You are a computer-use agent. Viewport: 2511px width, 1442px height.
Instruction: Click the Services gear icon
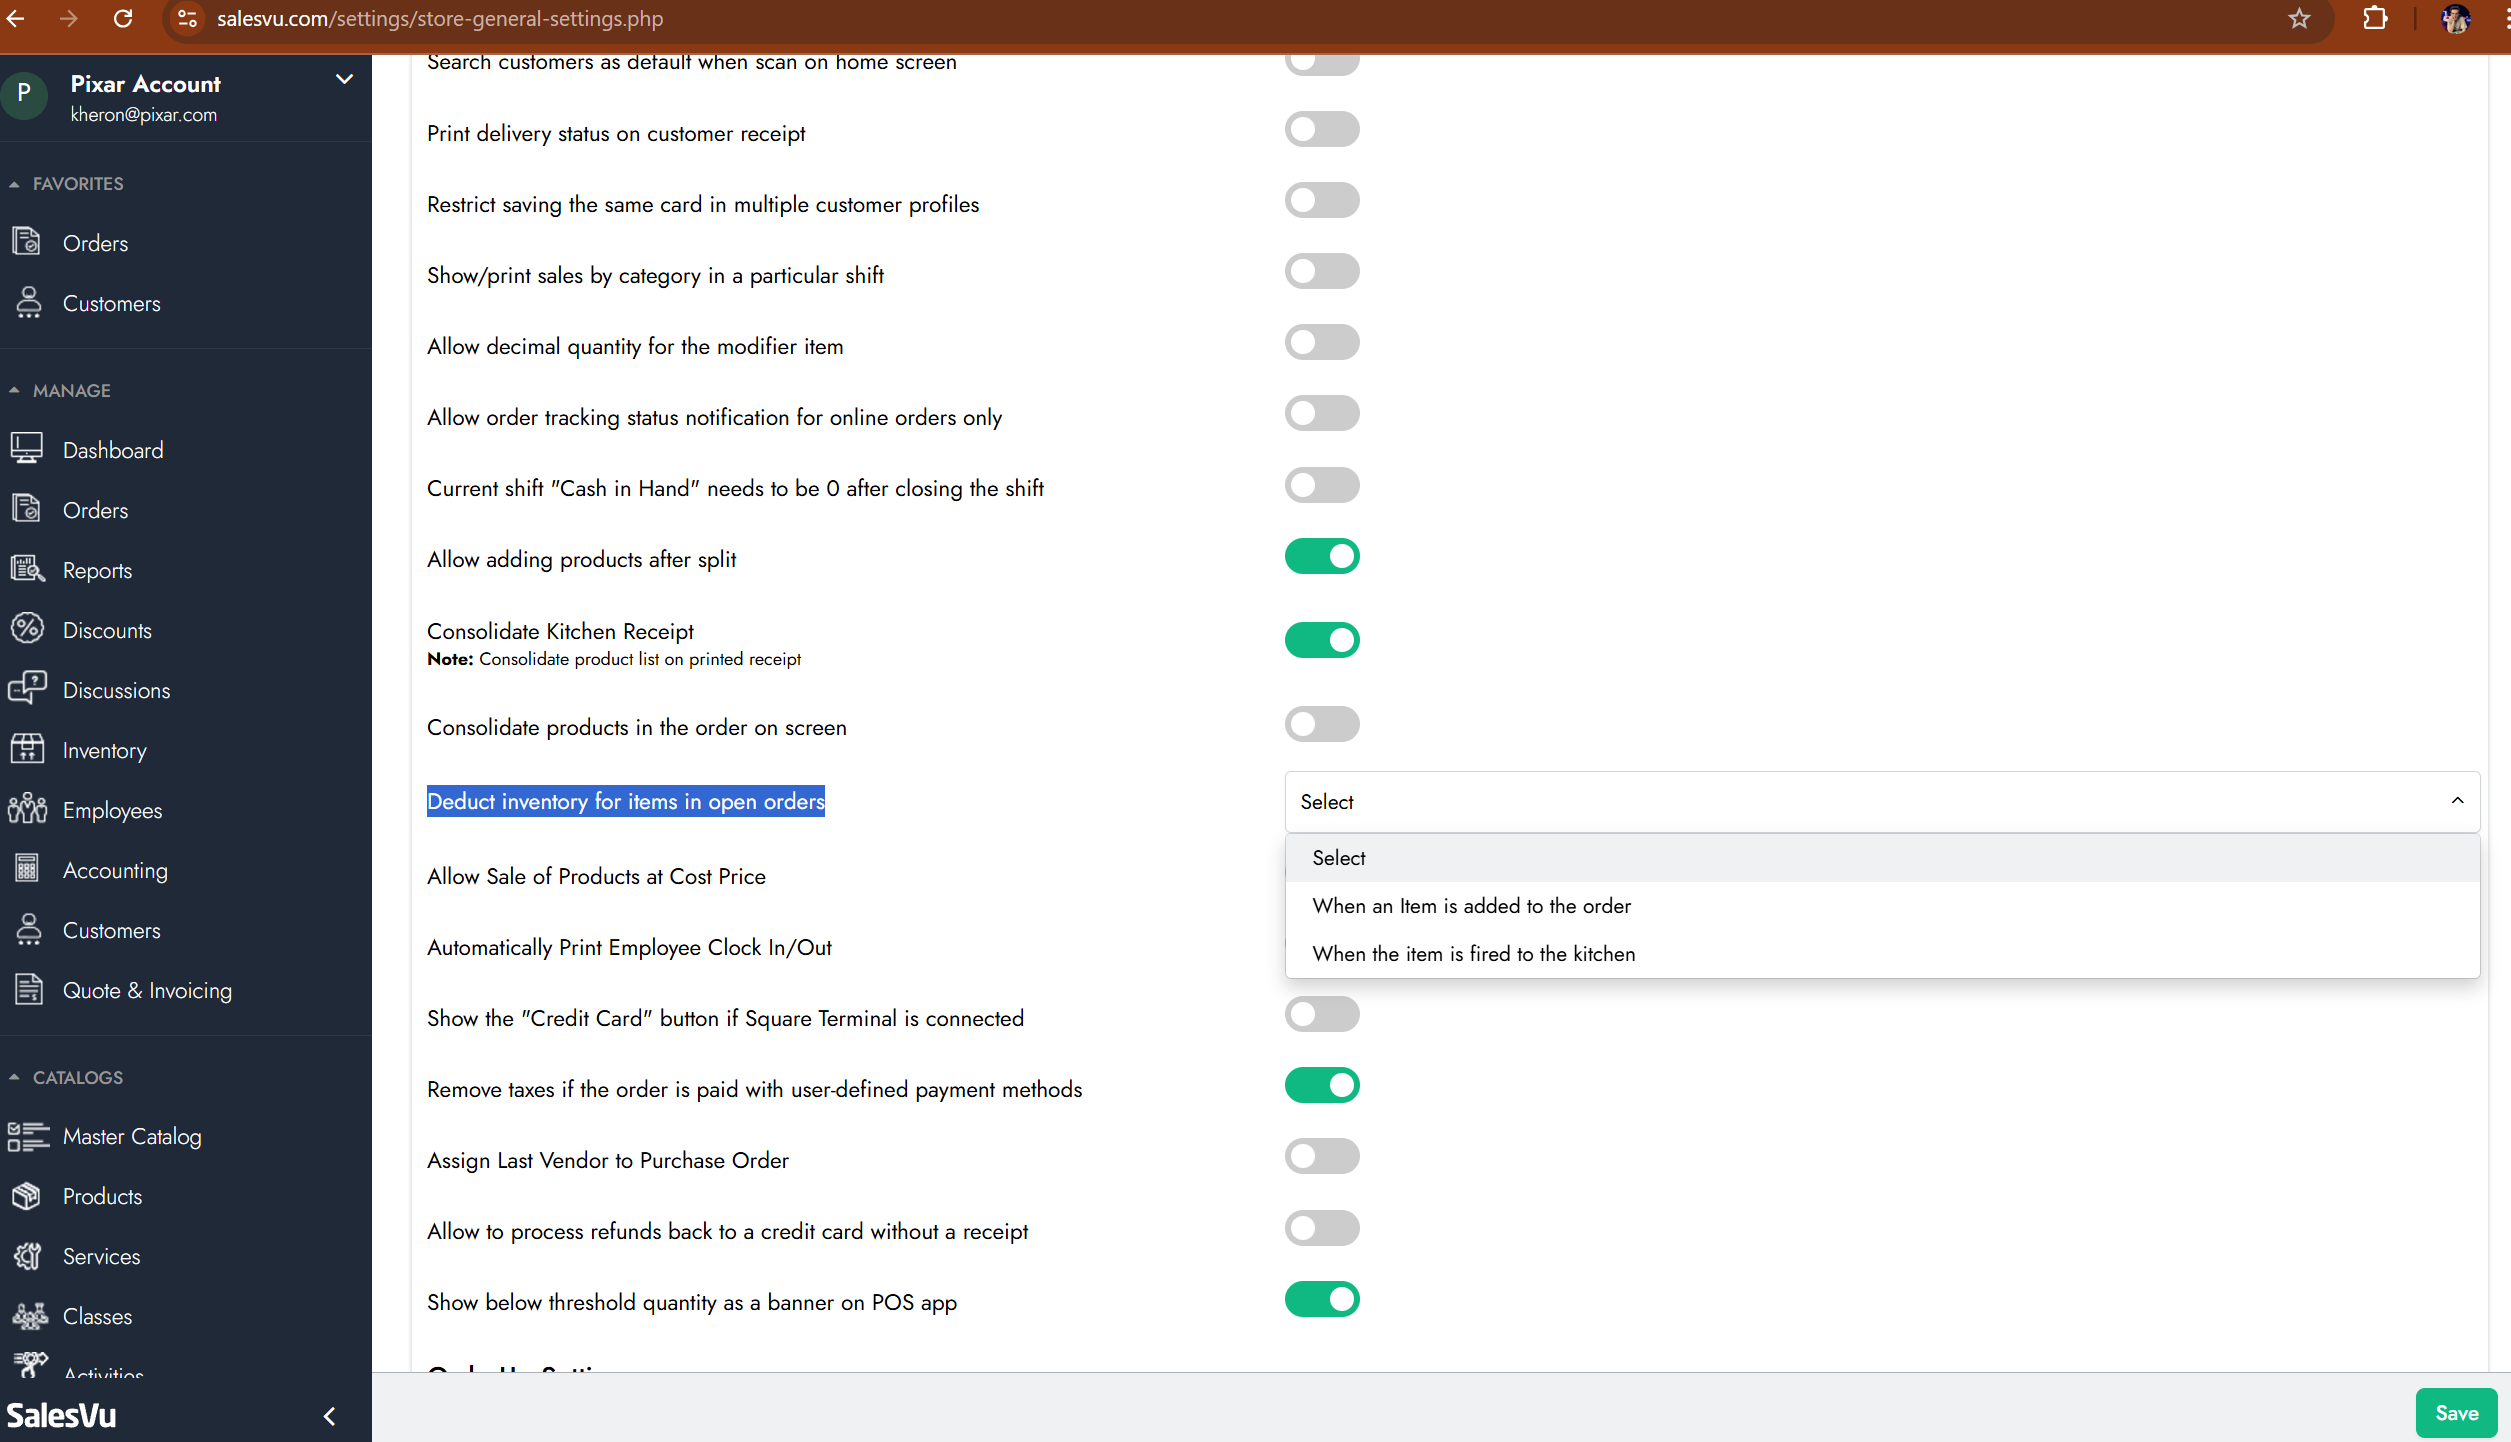(28, 1256)
